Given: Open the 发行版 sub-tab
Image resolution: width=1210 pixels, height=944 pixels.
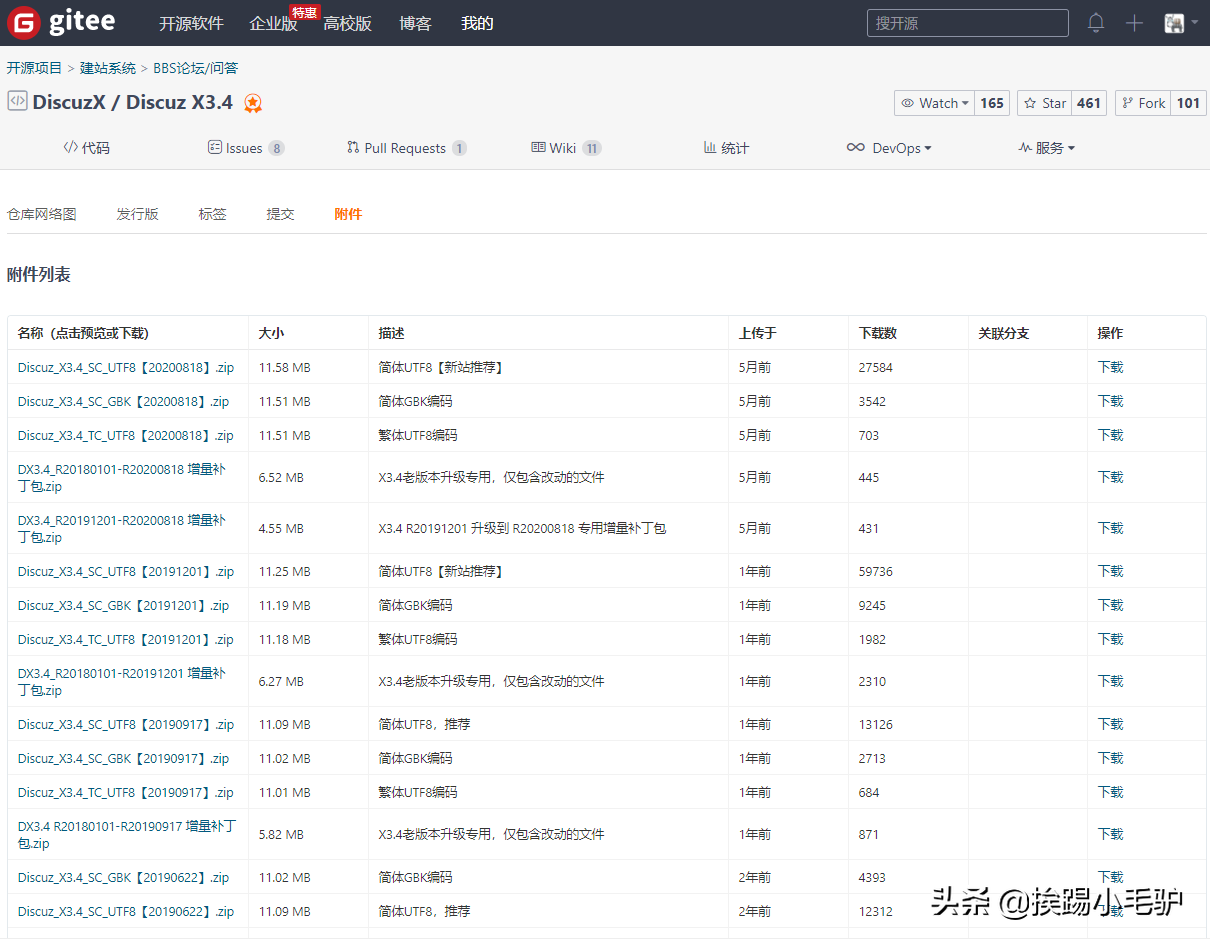Looking at the screenshot, I should (137, 214).
